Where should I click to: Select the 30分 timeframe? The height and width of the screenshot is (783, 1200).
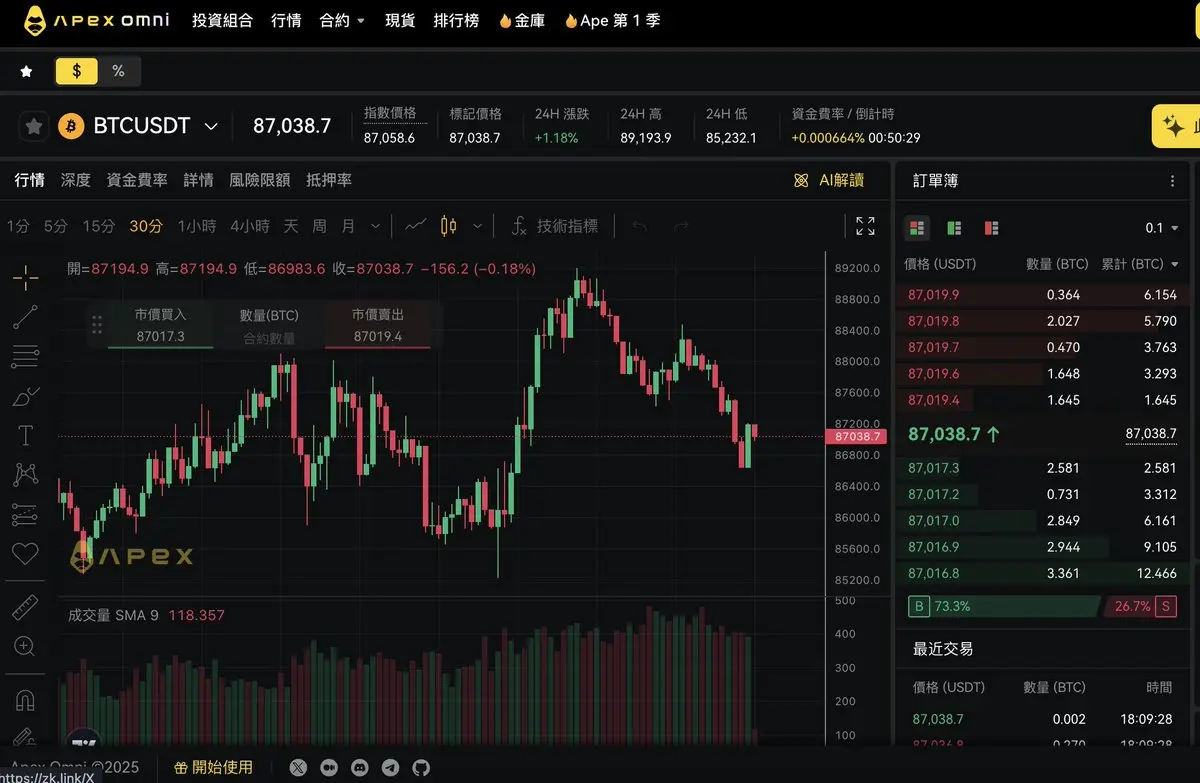tap(146, 226)
